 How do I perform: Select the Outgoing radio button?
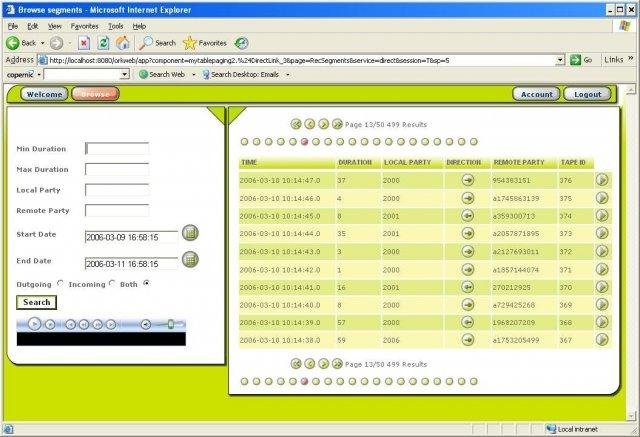[60, 283]
